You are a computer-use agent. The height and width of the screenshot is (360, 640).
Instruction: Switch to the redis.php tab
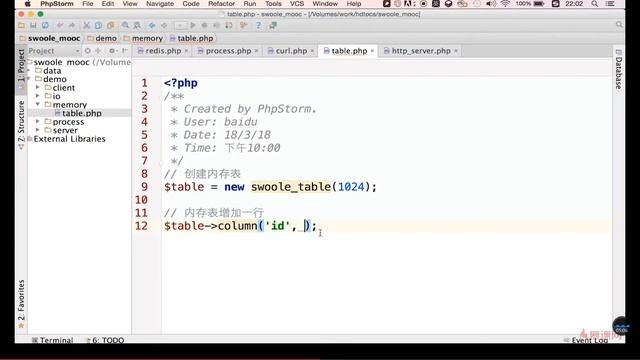pyautogui.click(x=163, y=51)
